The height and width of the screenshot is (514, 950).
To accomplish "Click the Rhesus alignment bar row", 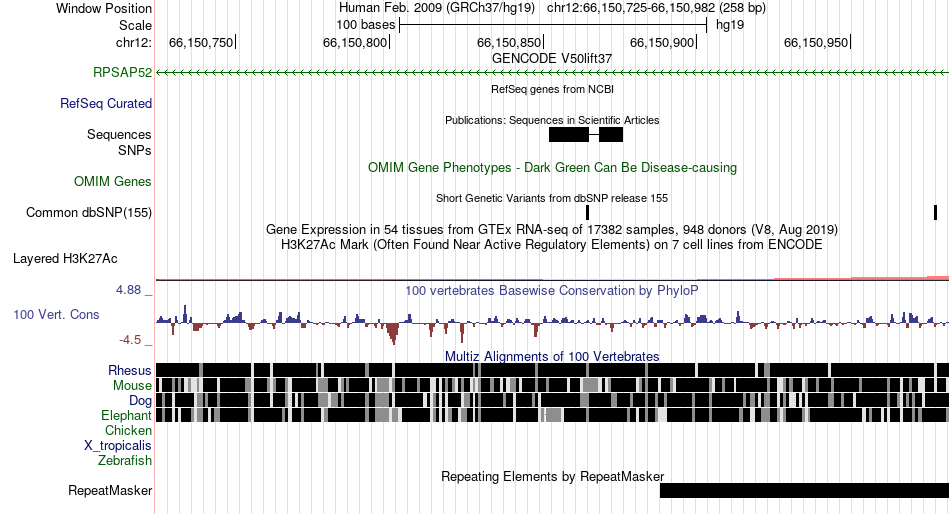I will [x=553, y=370].
